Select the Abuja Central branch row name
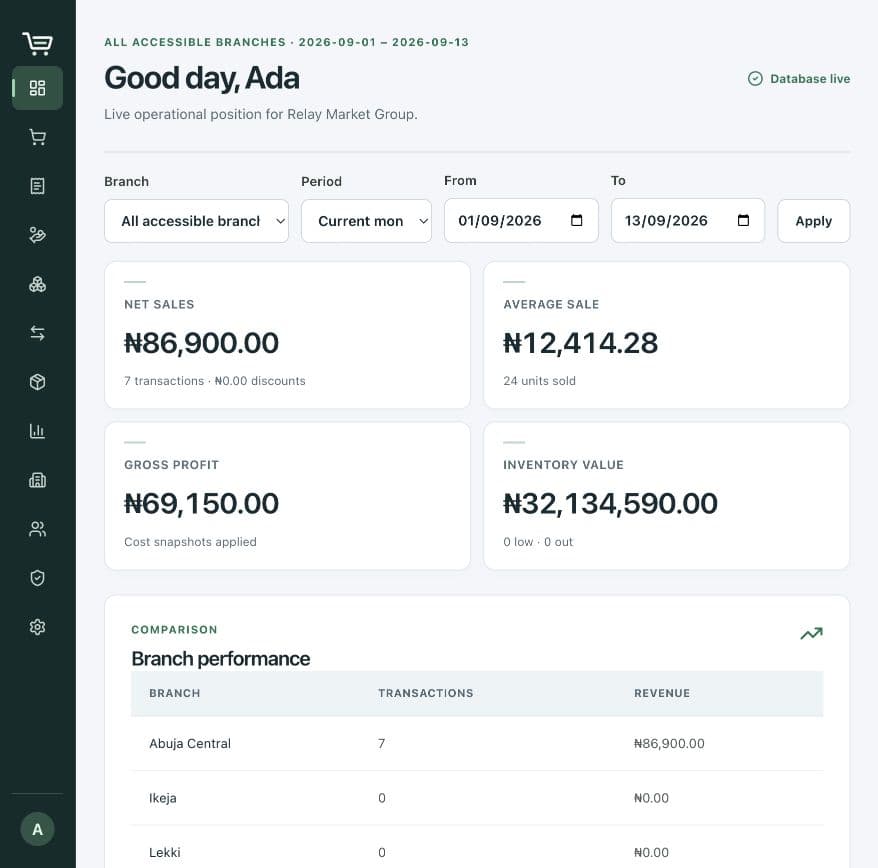The width and height of the screenshot is (878, 868). 190,744
